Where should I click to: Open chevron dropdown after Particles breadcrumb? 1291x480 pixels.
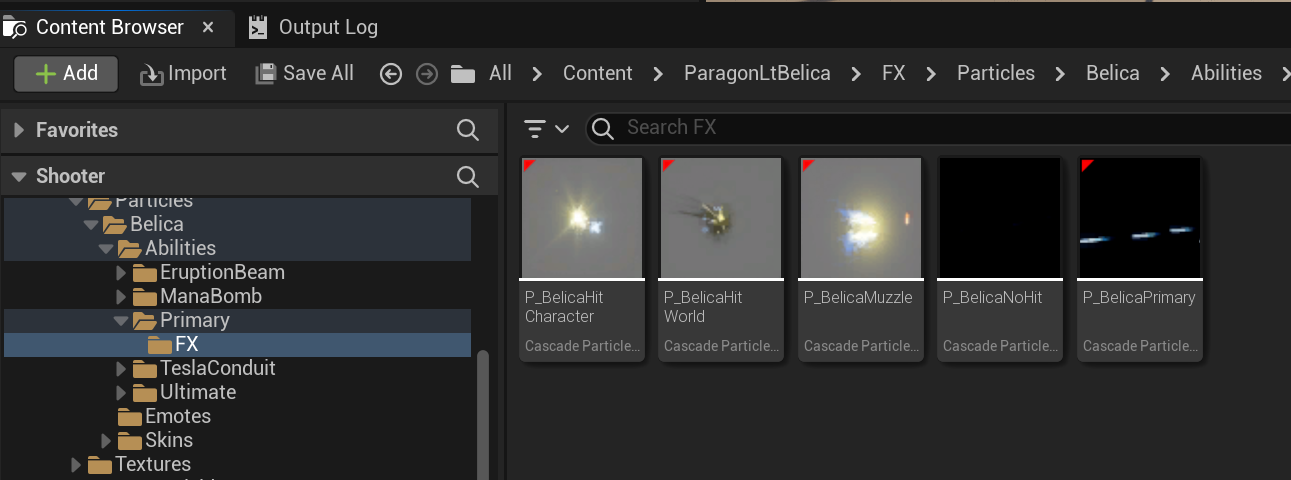[x=1061, y=74]
